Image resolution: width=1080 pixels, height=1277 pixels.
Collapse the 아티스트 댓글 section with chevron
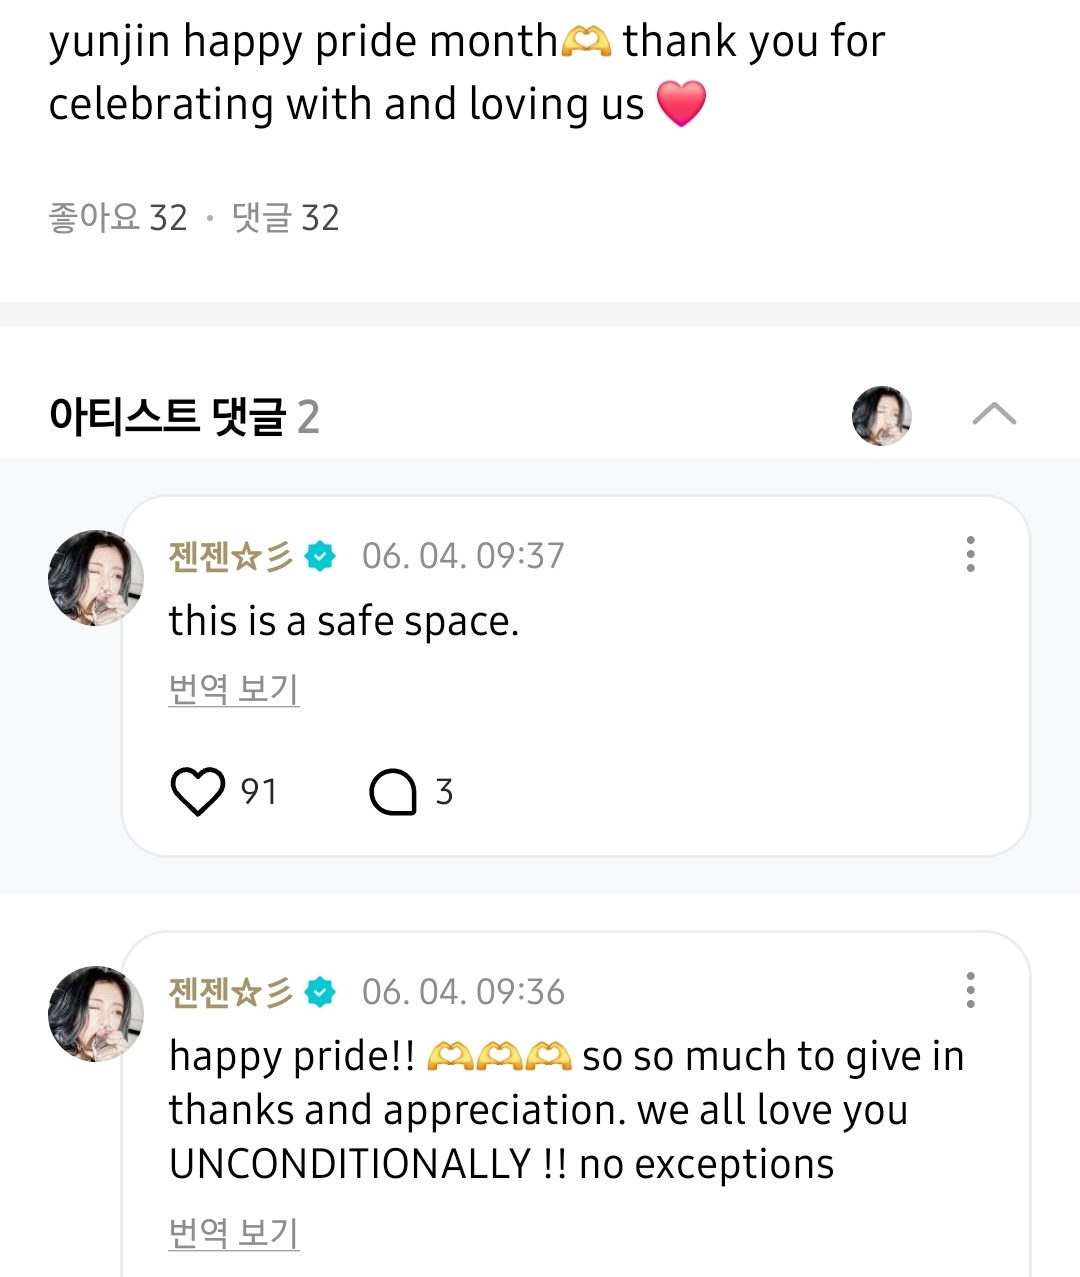[x=994, y=414]
